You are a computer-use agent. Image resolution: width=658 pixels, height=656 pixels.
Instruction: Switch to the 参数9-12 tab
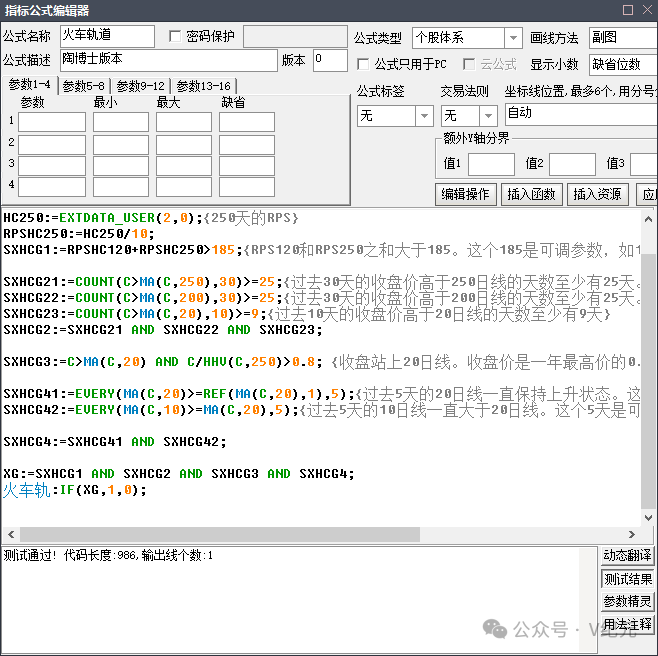pos(141,86)
